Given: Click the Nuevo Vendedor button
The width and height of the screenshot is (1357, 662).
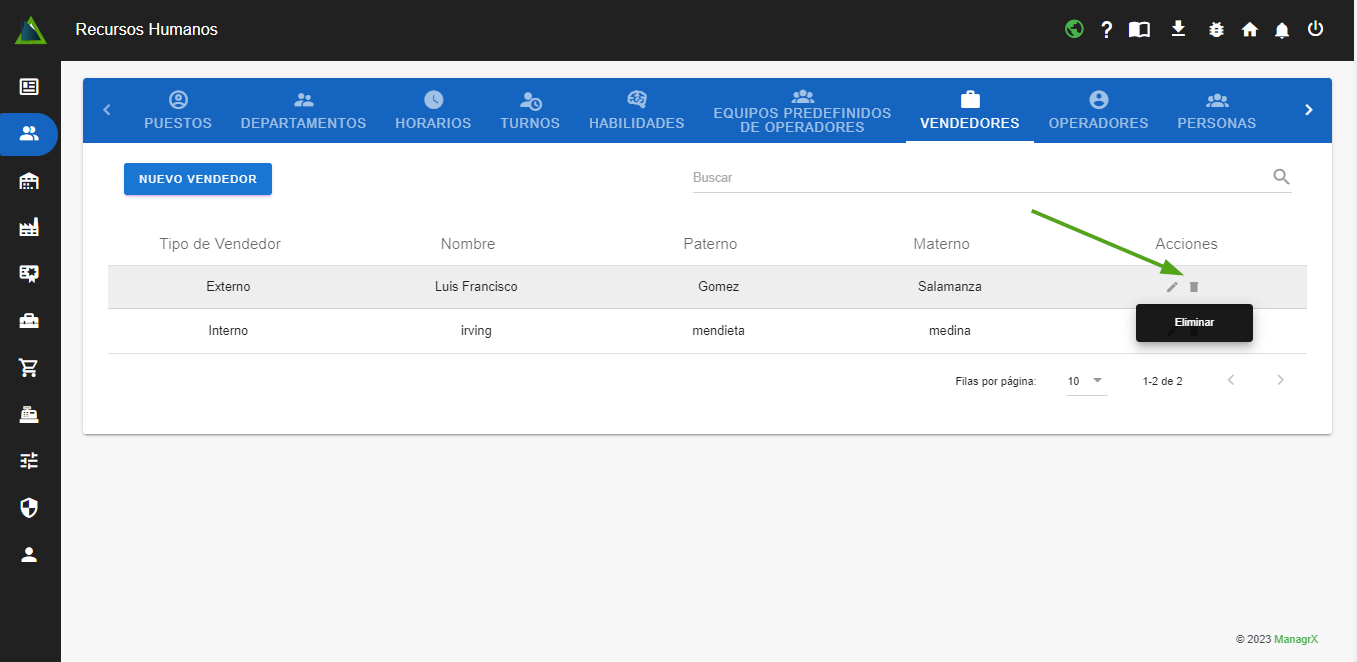Looking at the screenshot, I should (198, 179).
